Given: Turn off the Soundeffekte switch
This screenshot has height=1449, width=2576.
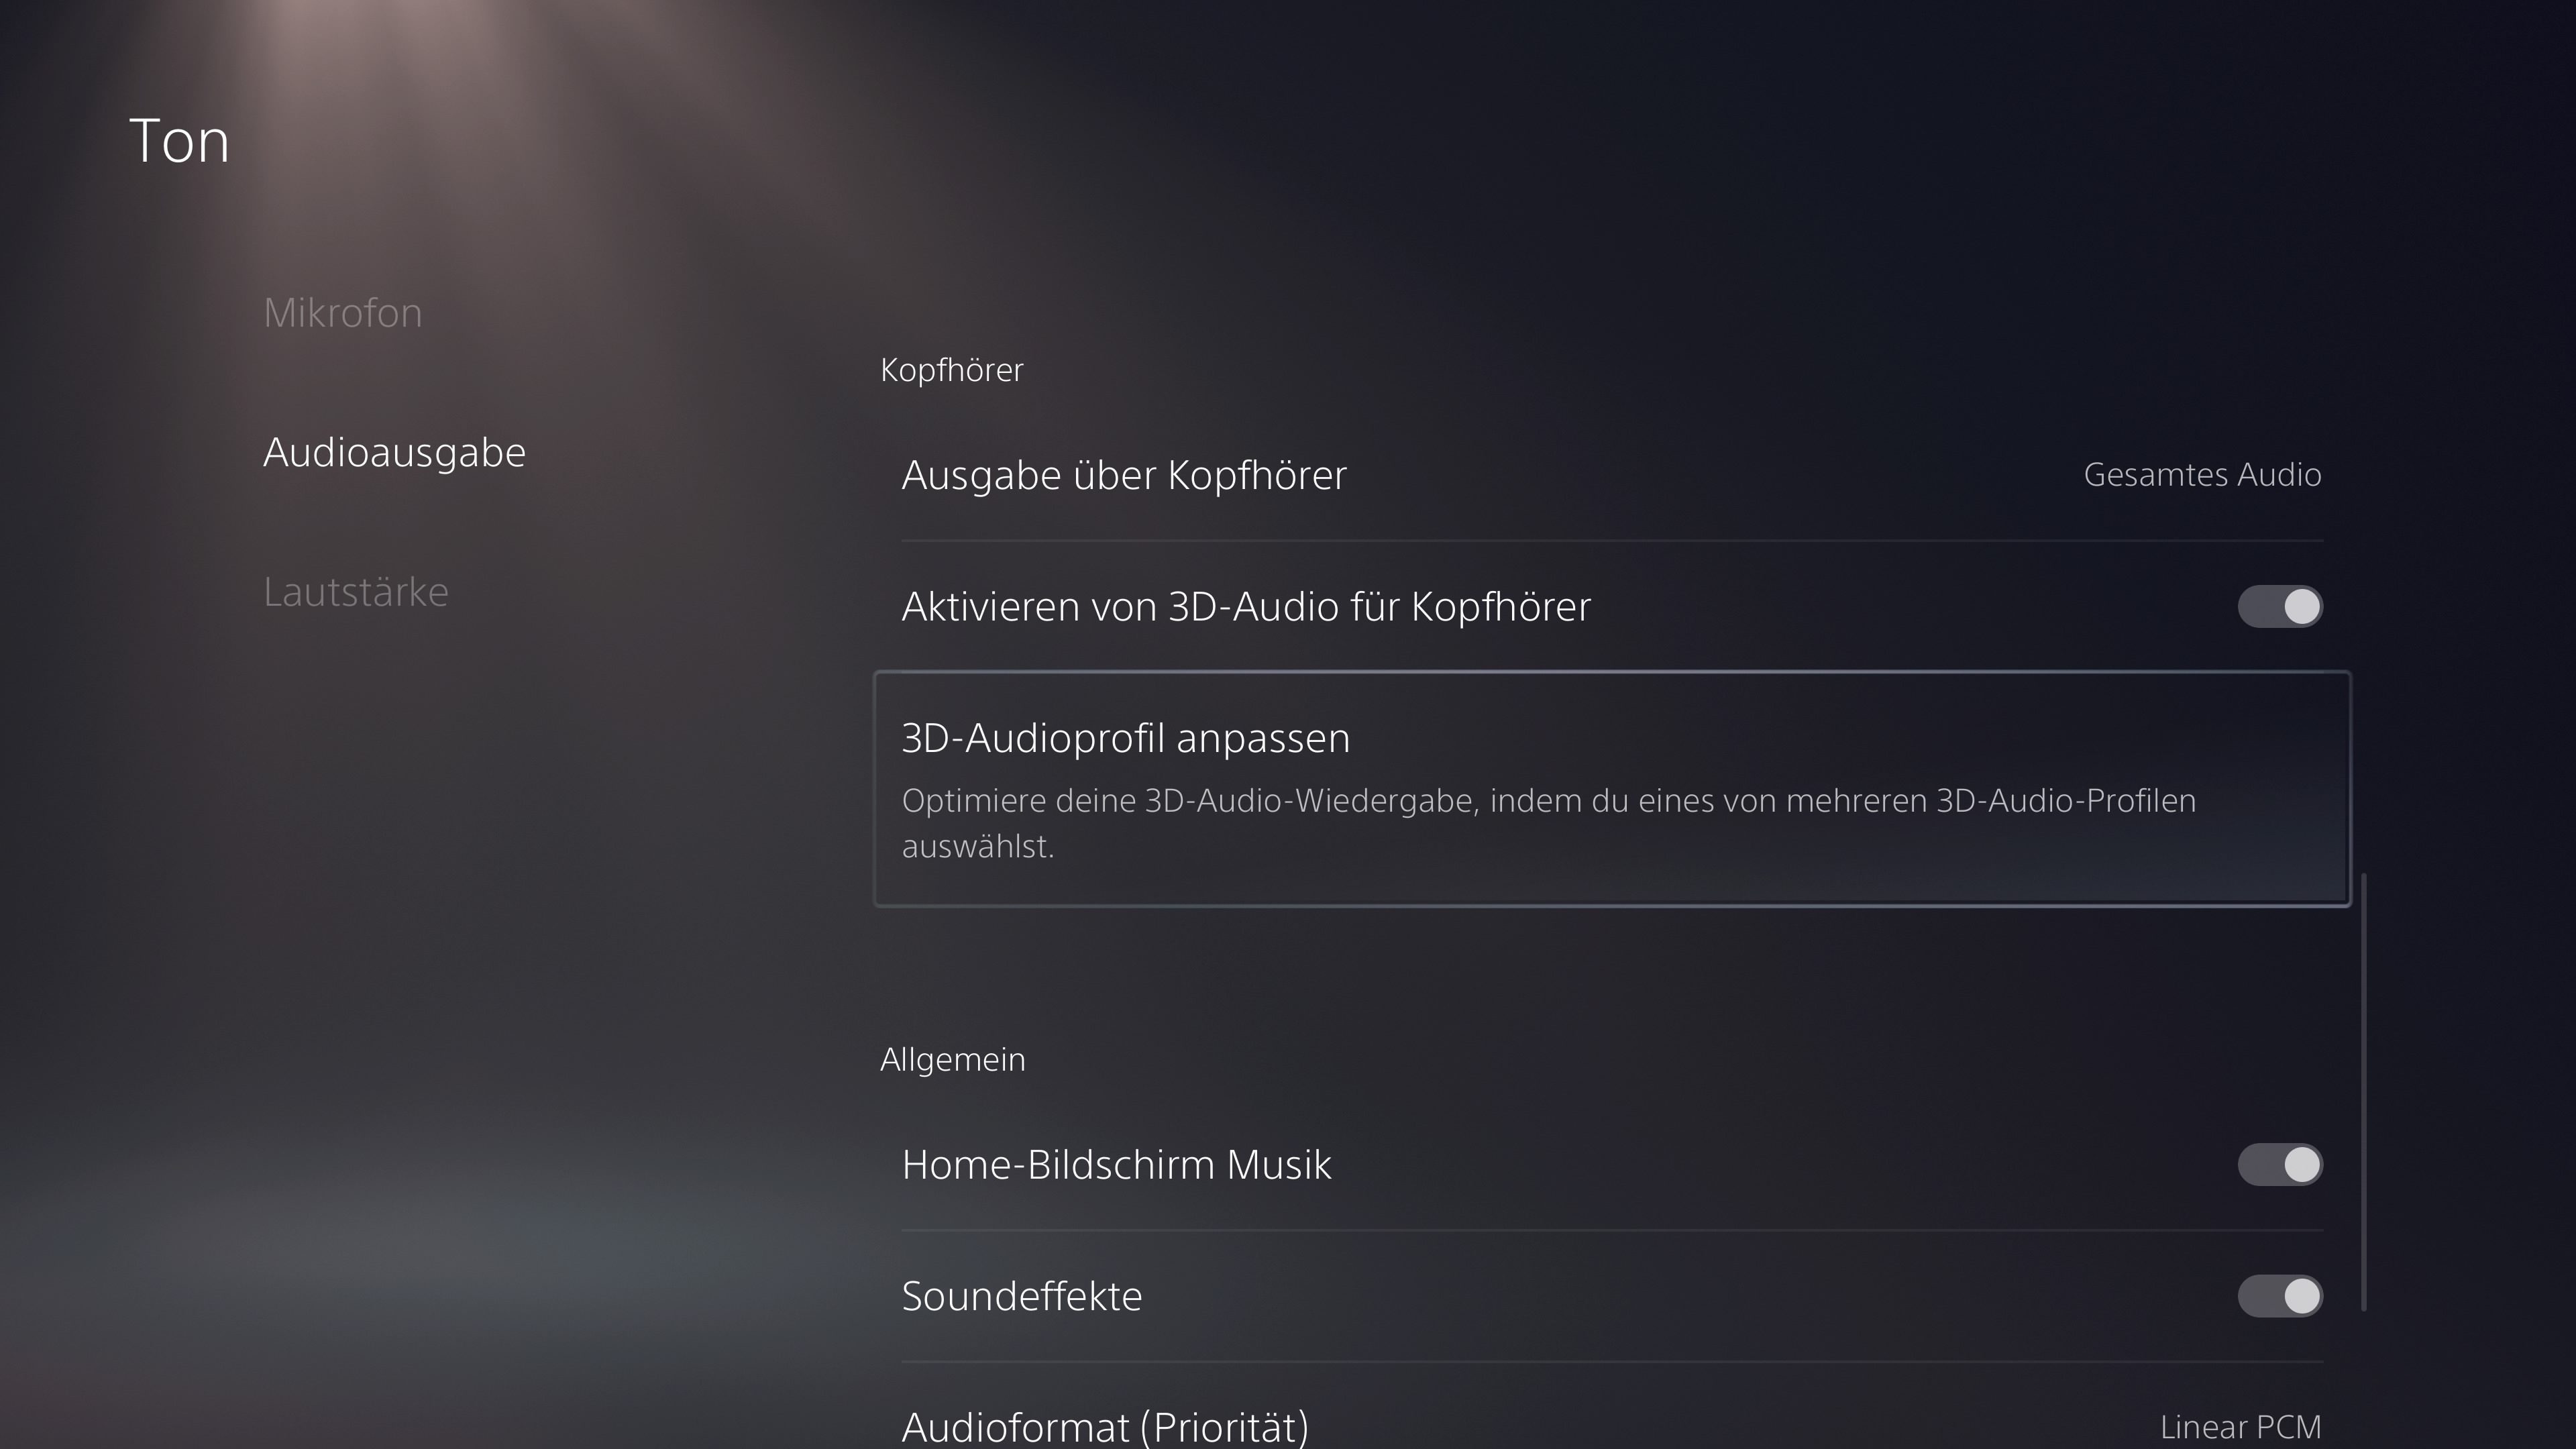Looking at the screenshot, I should point(2279,1296).
